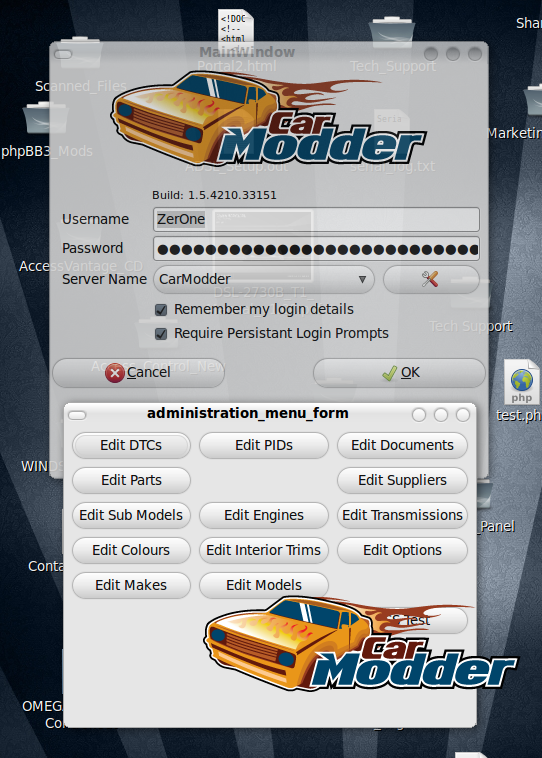Screen dimensions: 542x758
Task: Click the Password input field
Action: coord(316,249)
